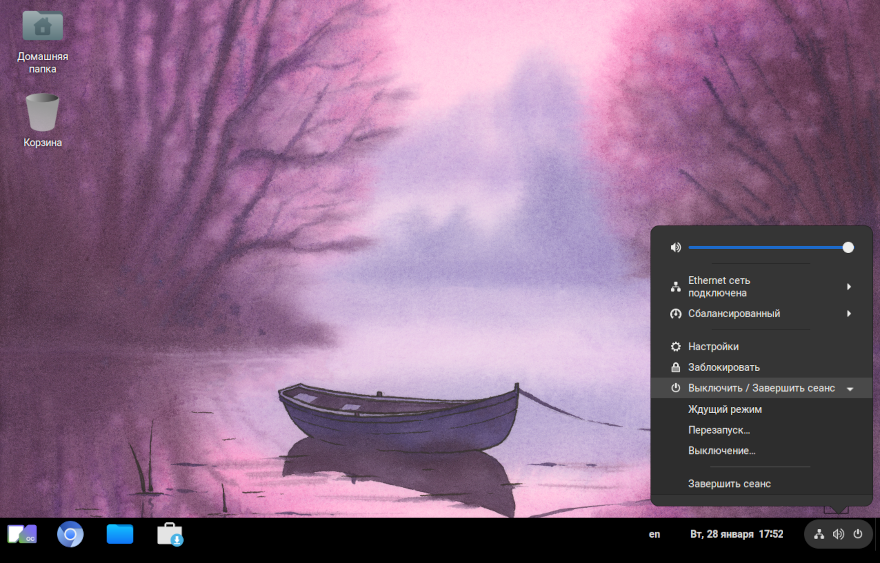880x563 pixels.
Task: Set volume slider to the middle
Action: coord(768,247)
